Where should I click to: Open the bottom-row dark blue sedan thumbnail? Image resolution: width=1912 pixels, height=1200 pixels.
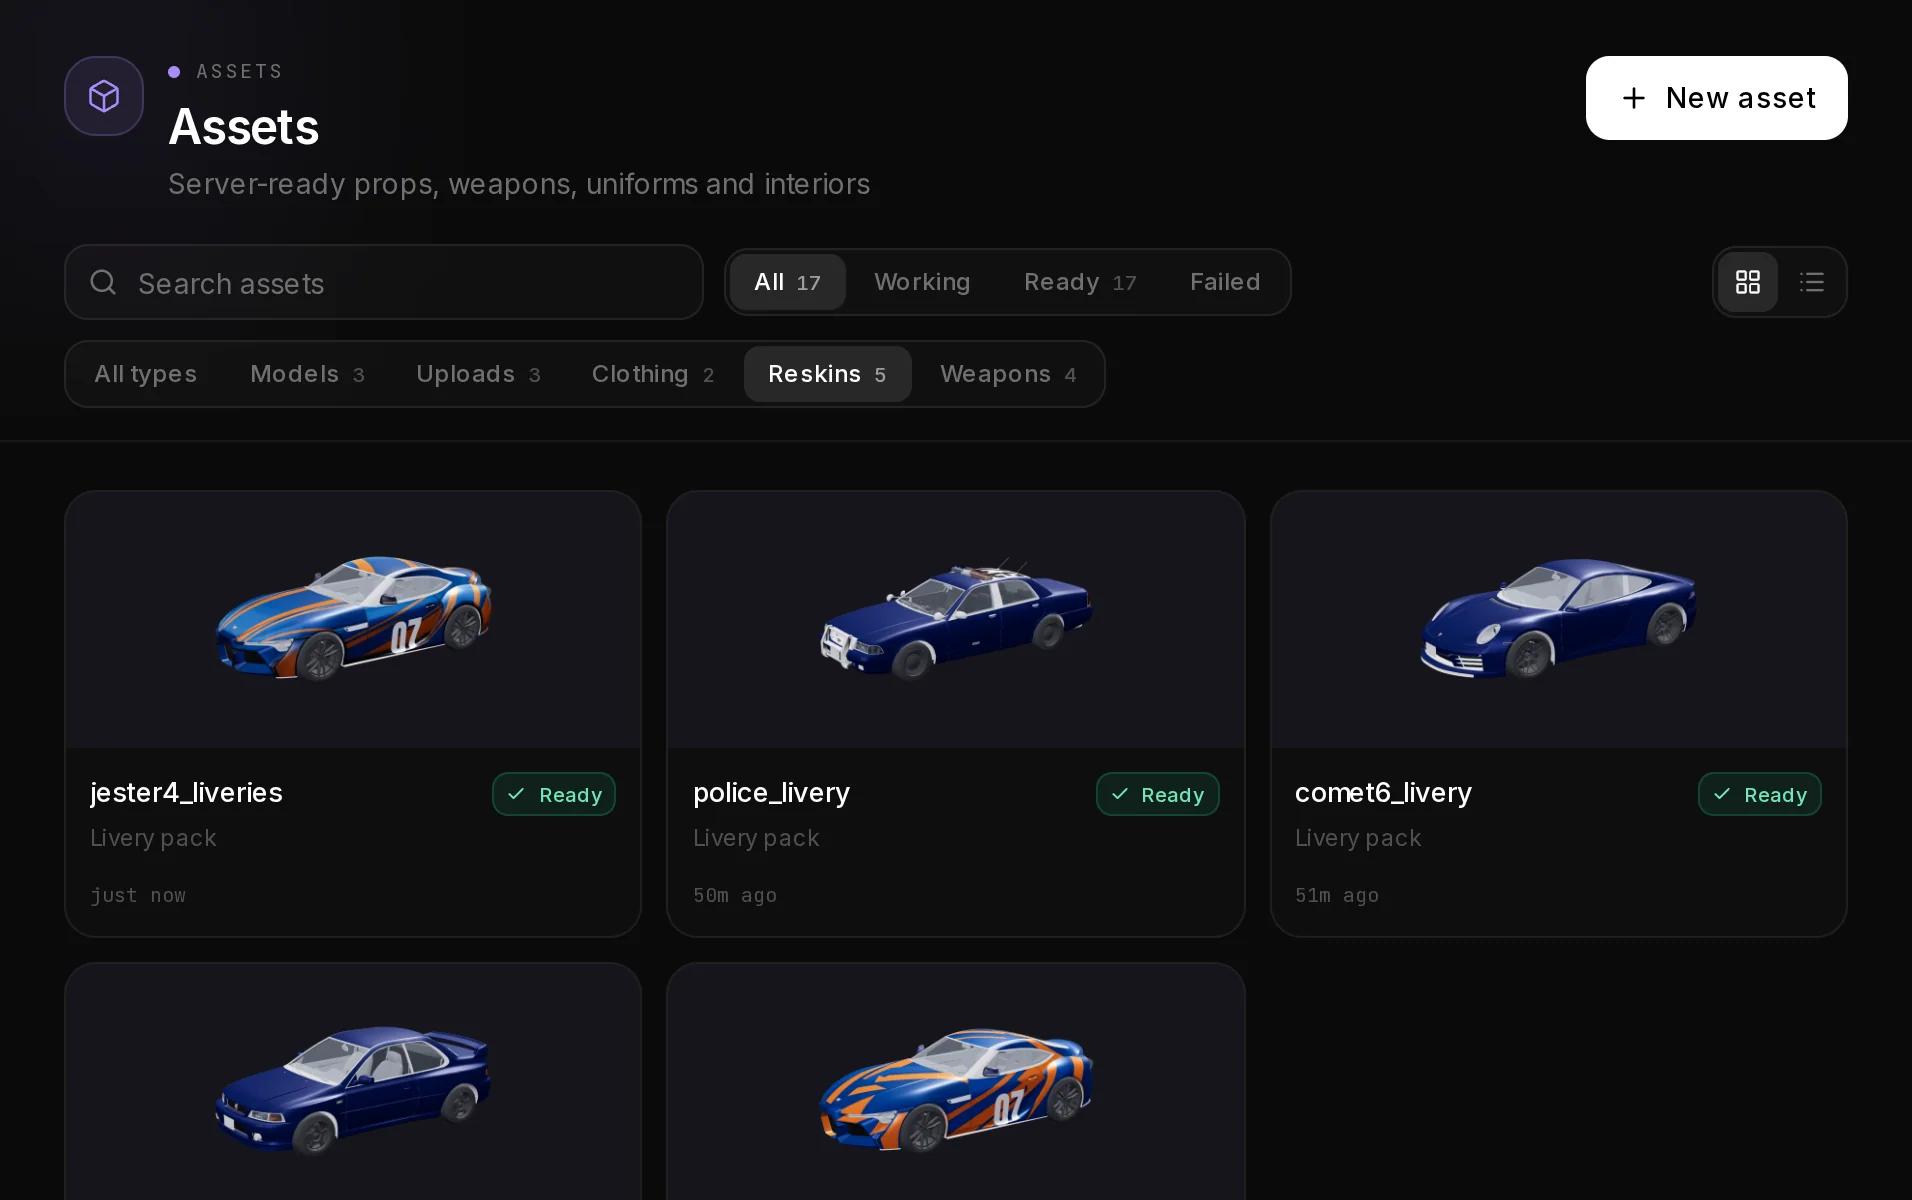coord(353,1083)
